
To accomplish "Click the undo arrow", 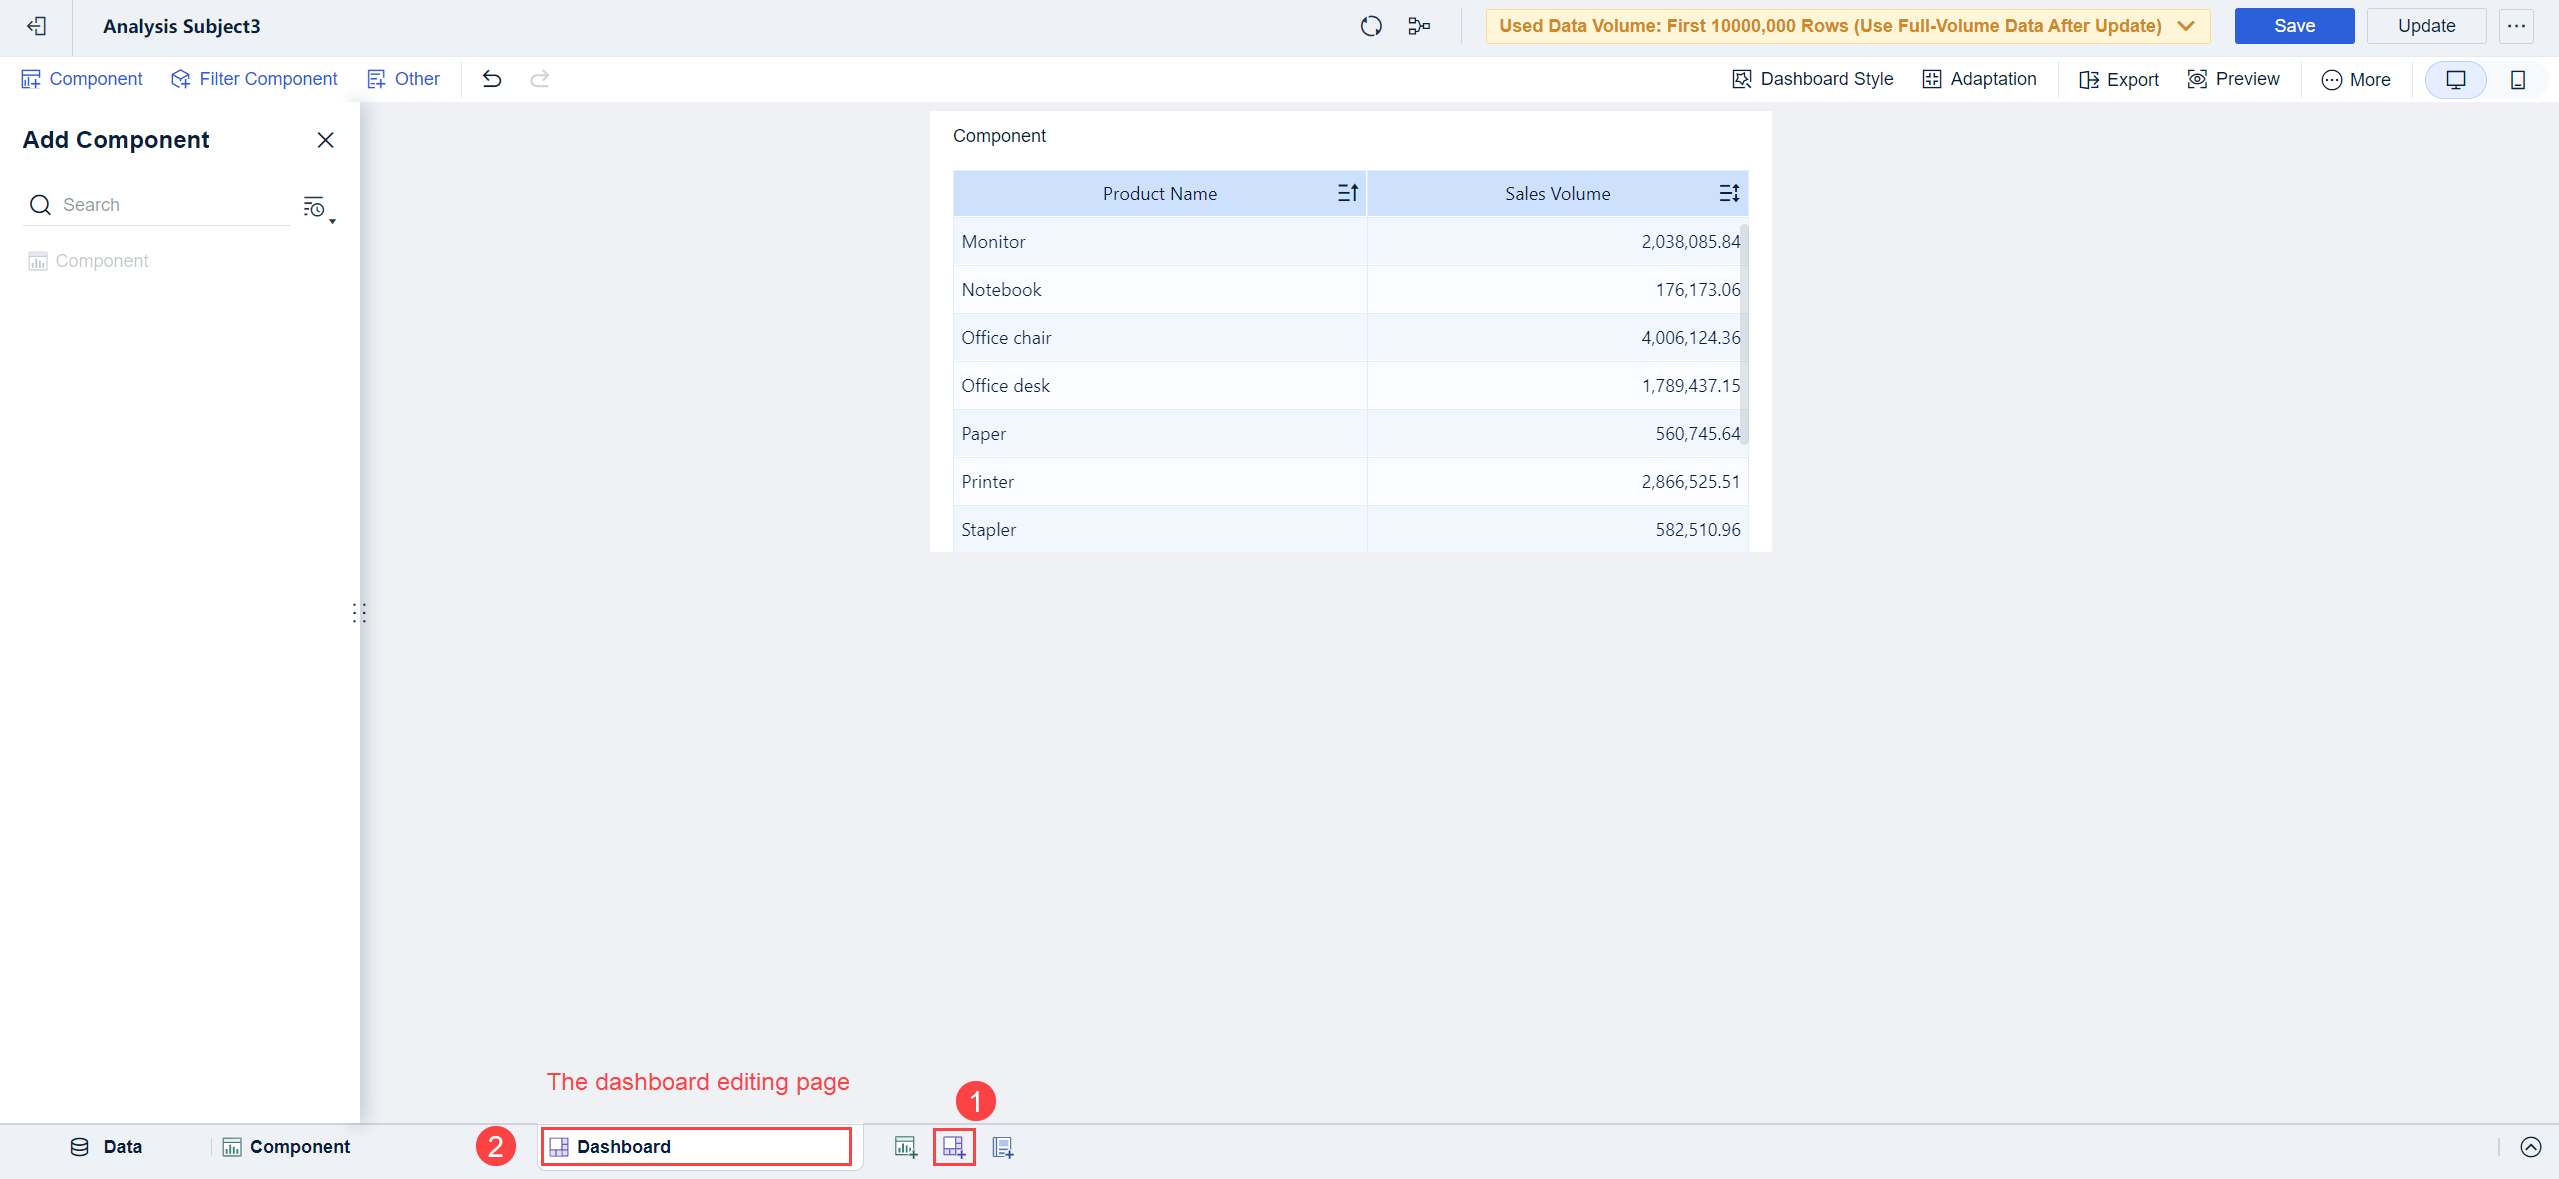I will pos(491,79).
